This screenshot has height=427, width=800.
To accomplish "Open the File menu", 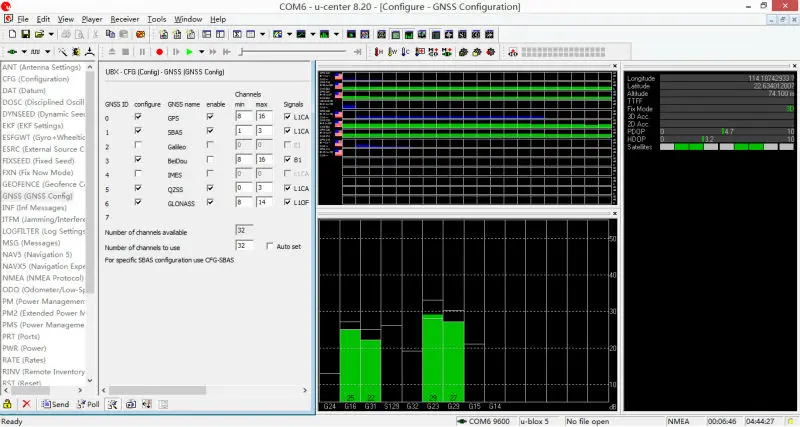I will 23,19.
